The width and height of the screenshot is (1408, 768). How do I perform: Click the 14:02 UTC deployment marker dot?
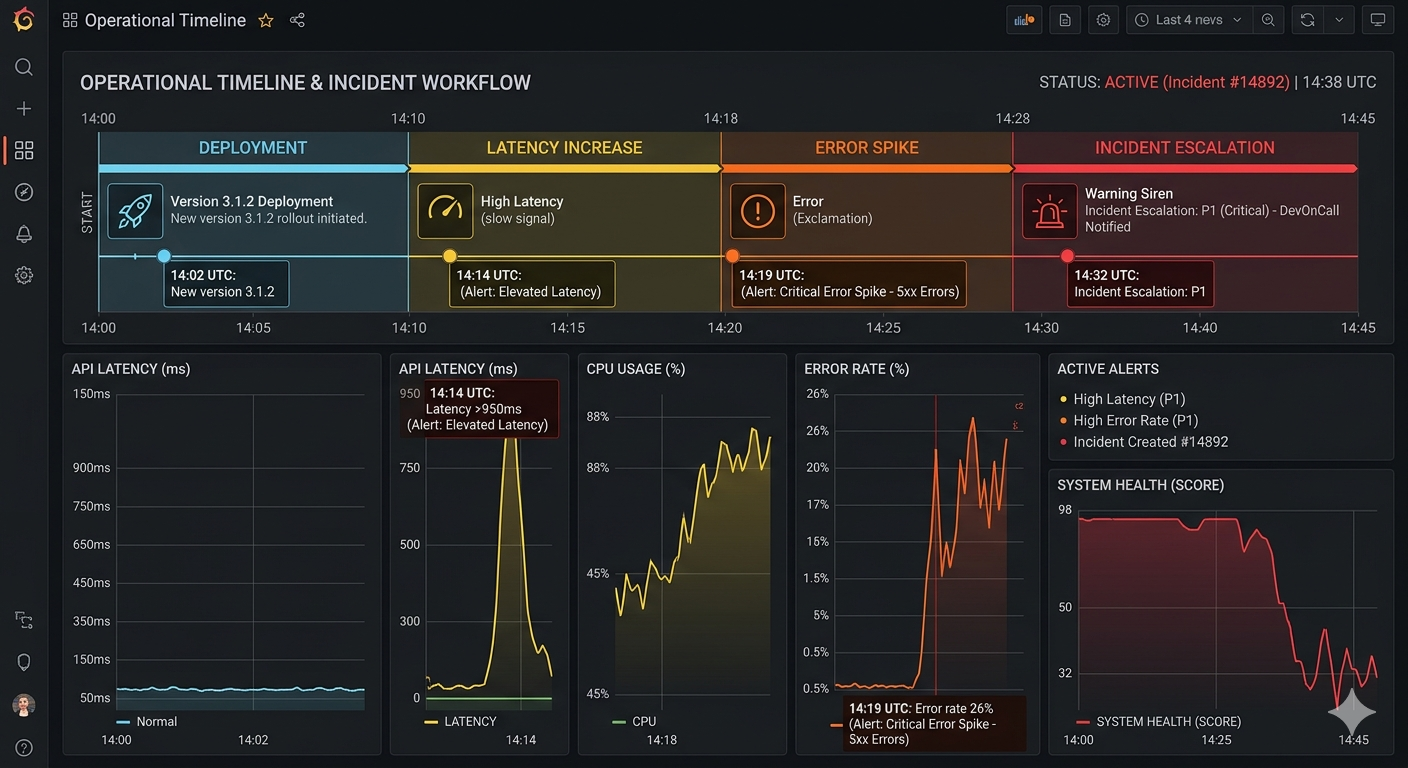164,256
